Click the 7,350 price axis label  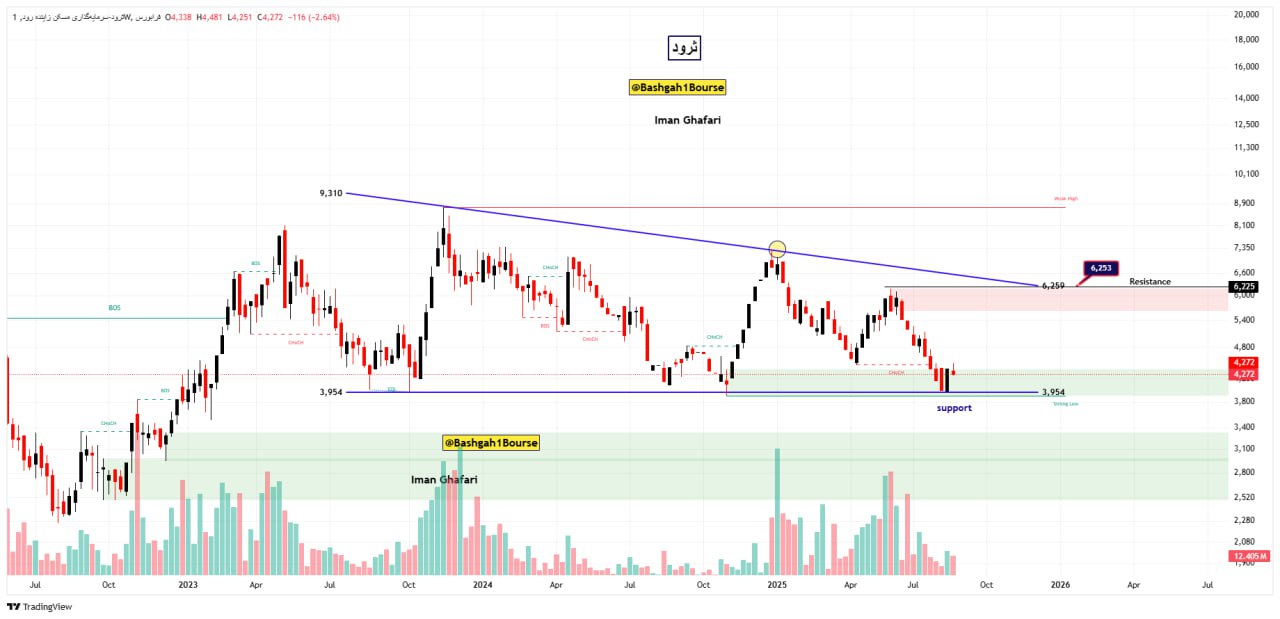[1244, 248]
